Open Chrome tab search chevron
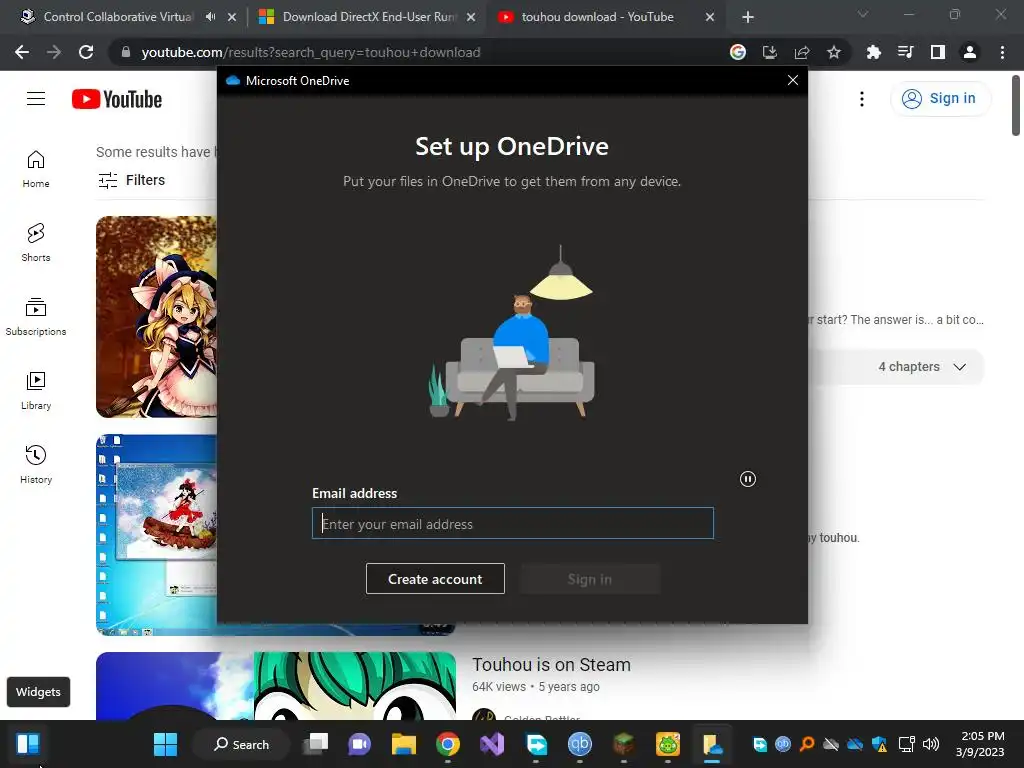The width and height of the screenshot is (1024, 768). [x=863, y=14]
